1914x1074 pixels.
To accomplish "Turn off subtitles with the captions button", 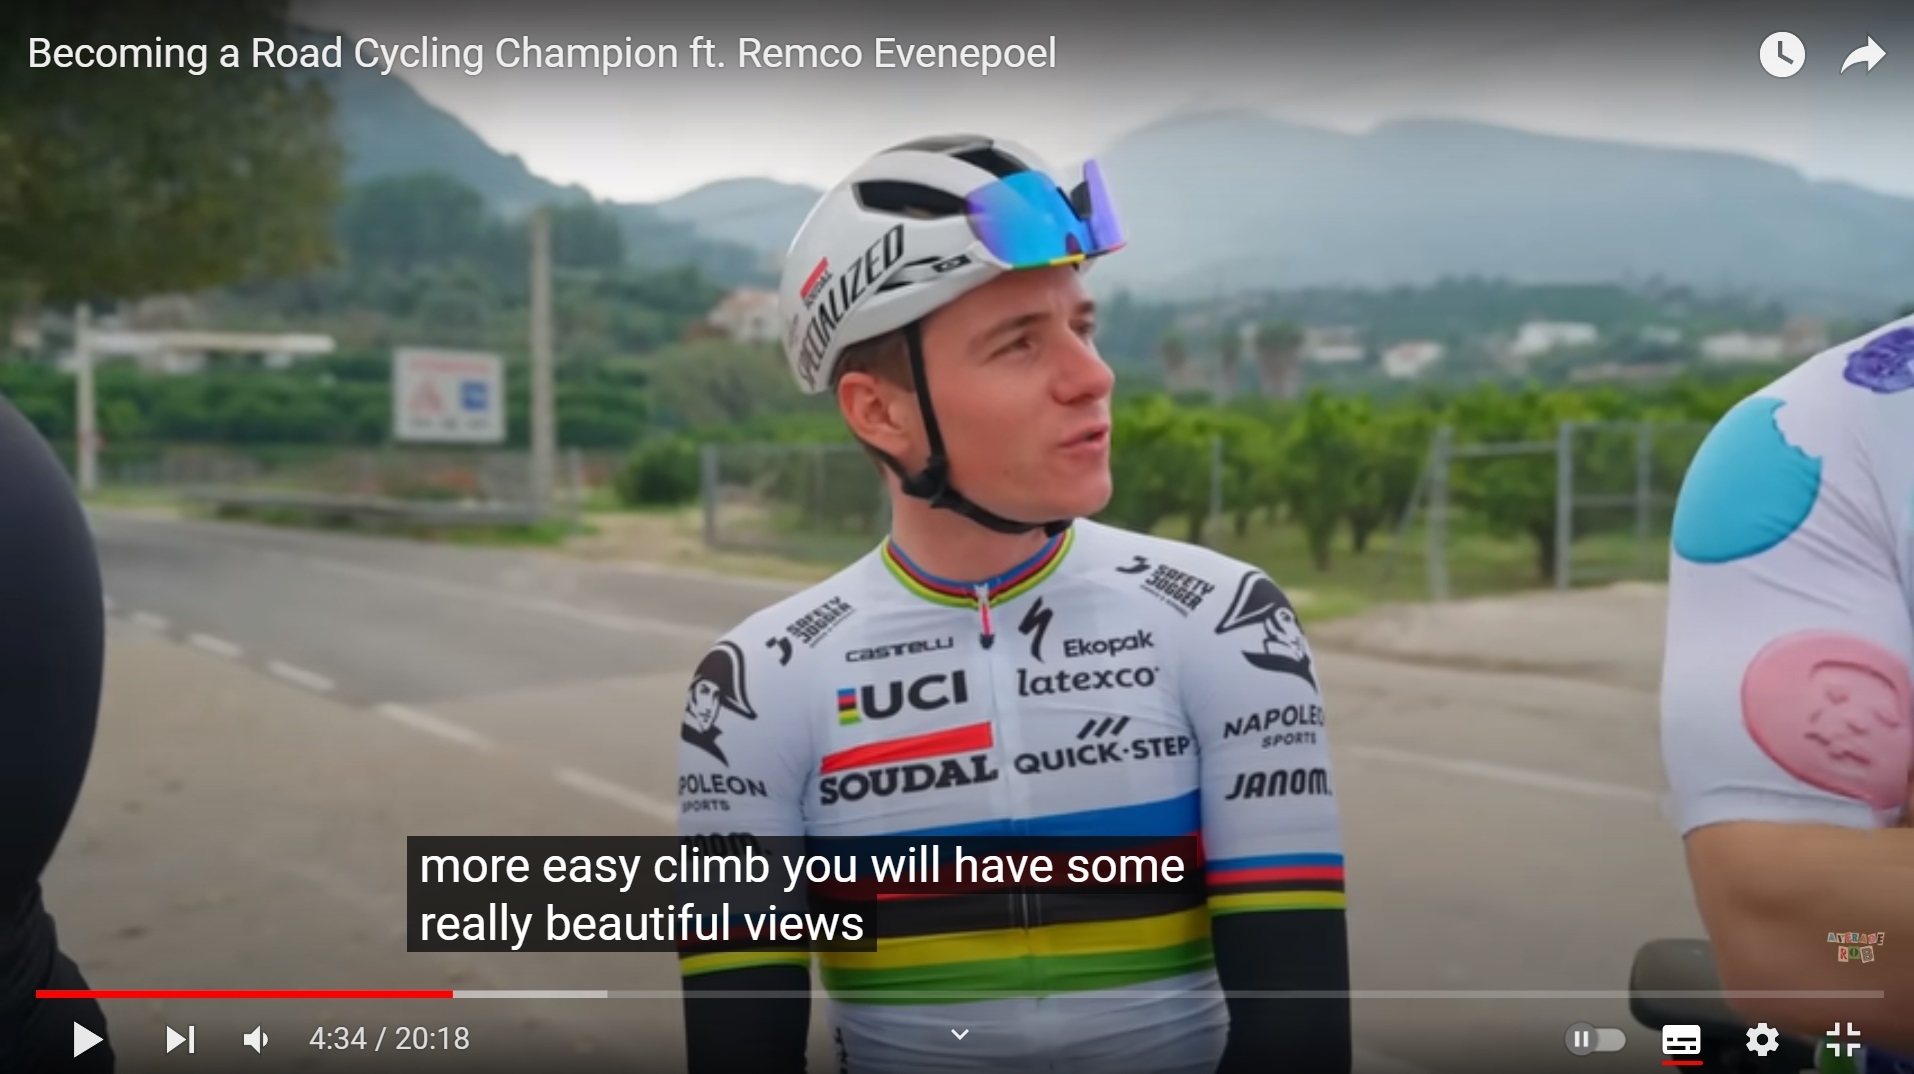I will [x=1681, y=1040].
